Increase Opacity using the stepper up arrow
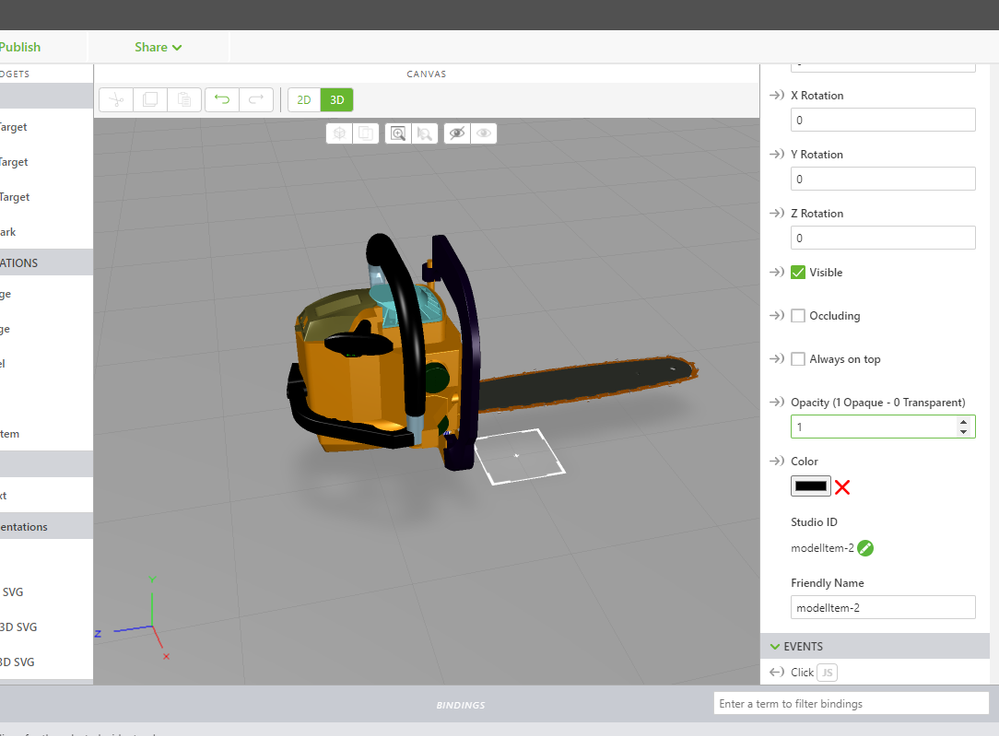Image resolution: width=999 pixels, height=736 pixels. 964,422
